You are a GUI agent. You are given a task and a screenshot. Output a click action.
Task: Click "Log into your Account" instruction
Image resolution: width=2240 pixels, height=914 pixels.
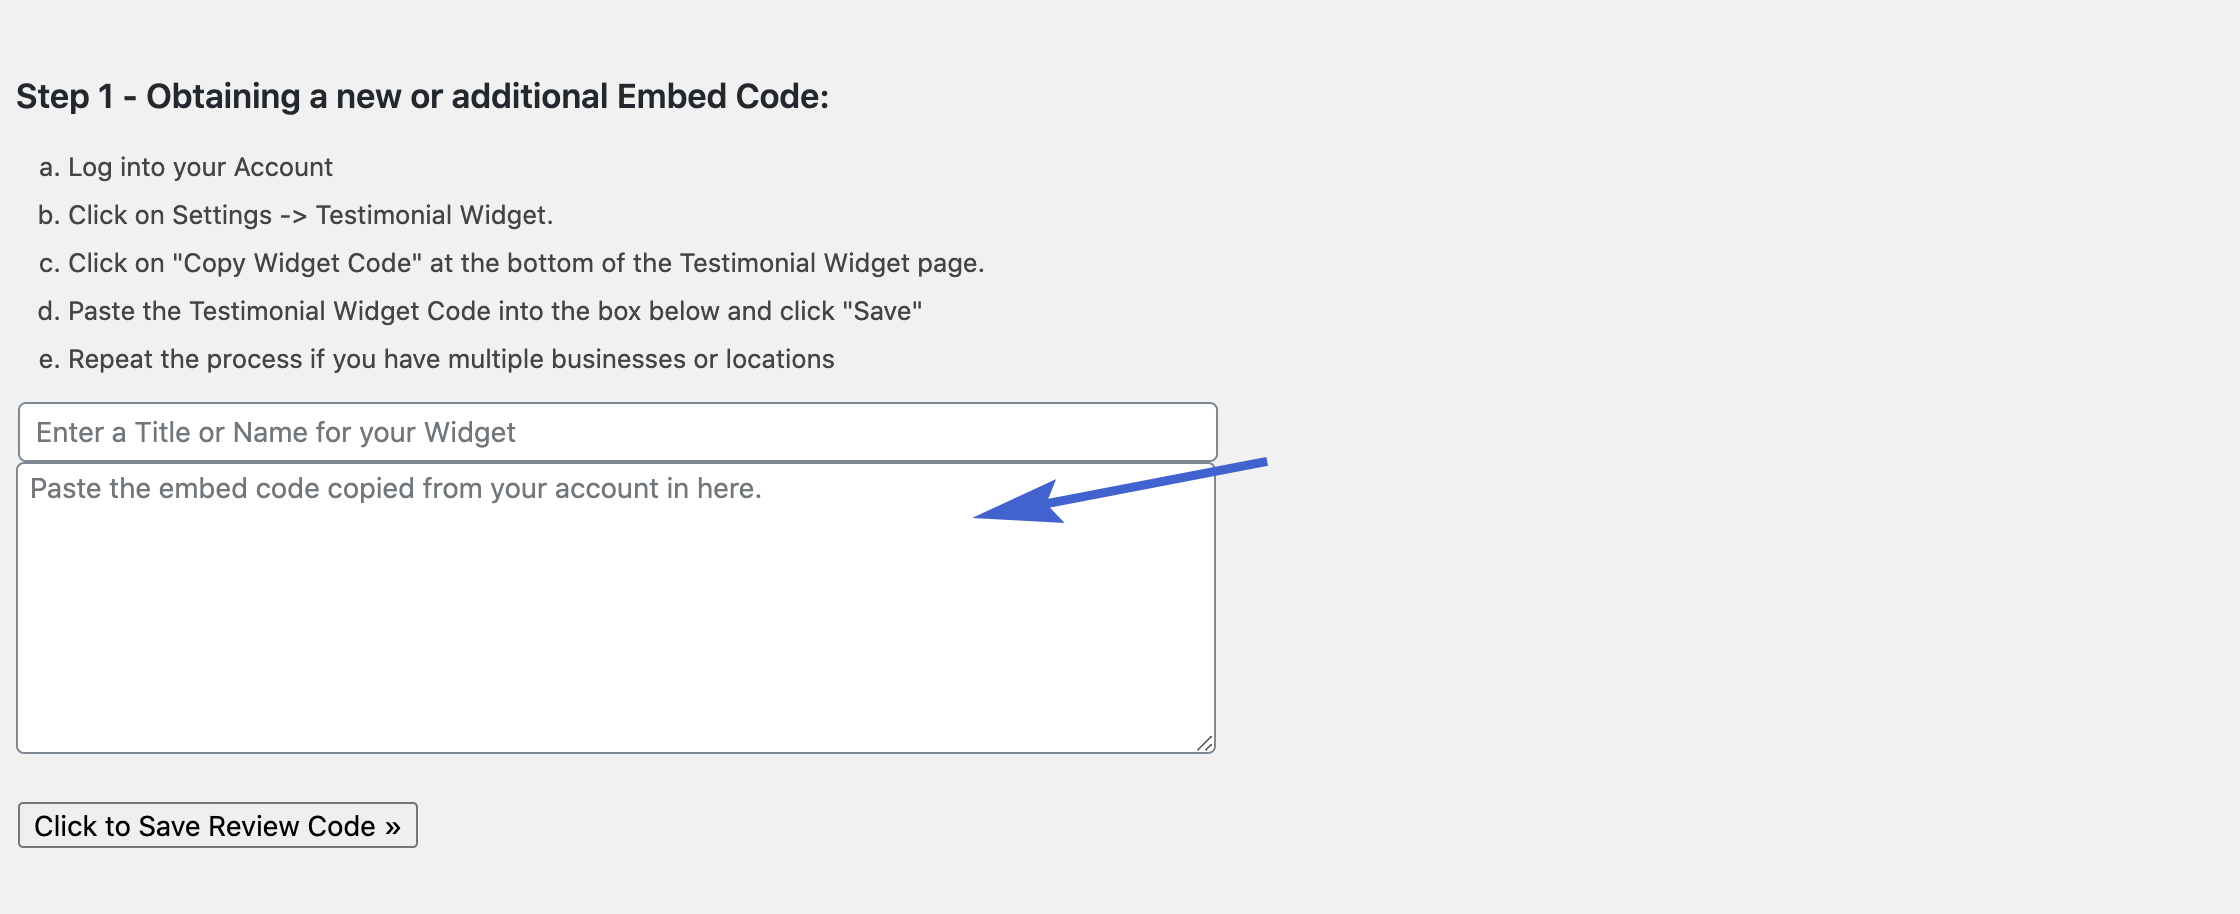[x=200, y=167]
